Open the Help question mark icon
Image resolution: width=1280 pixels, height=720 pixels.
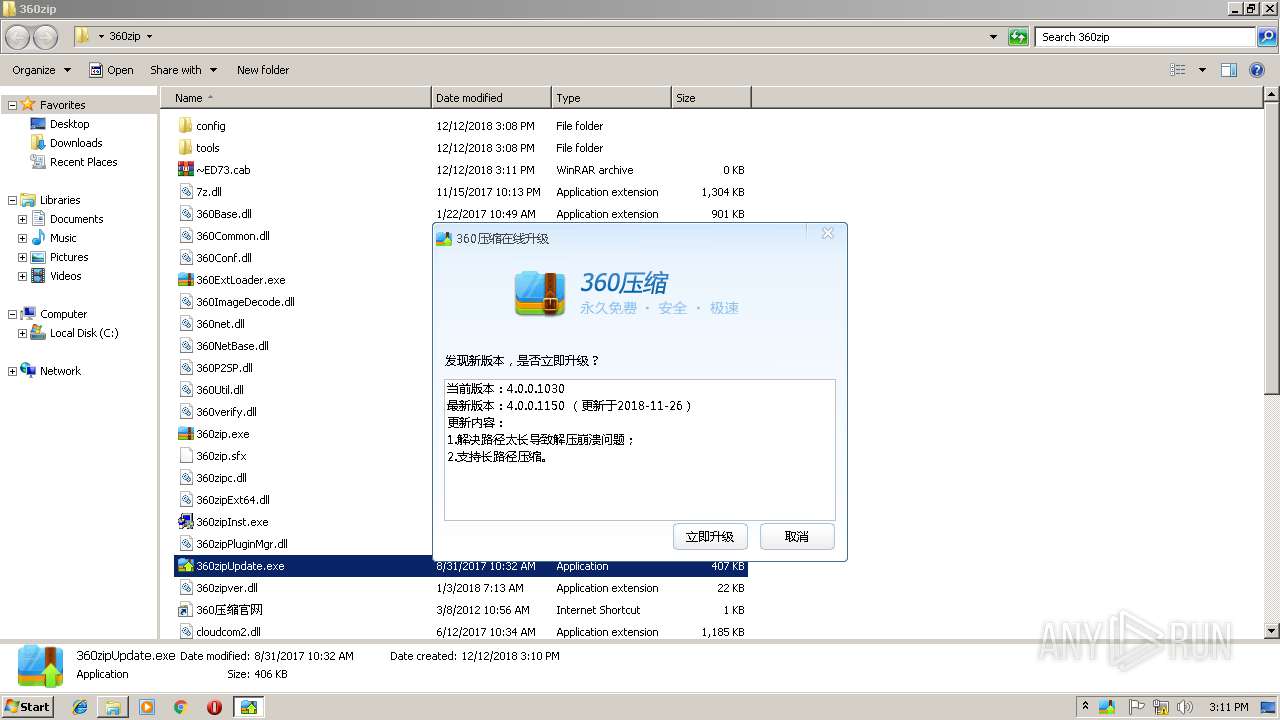(1258, 70)
